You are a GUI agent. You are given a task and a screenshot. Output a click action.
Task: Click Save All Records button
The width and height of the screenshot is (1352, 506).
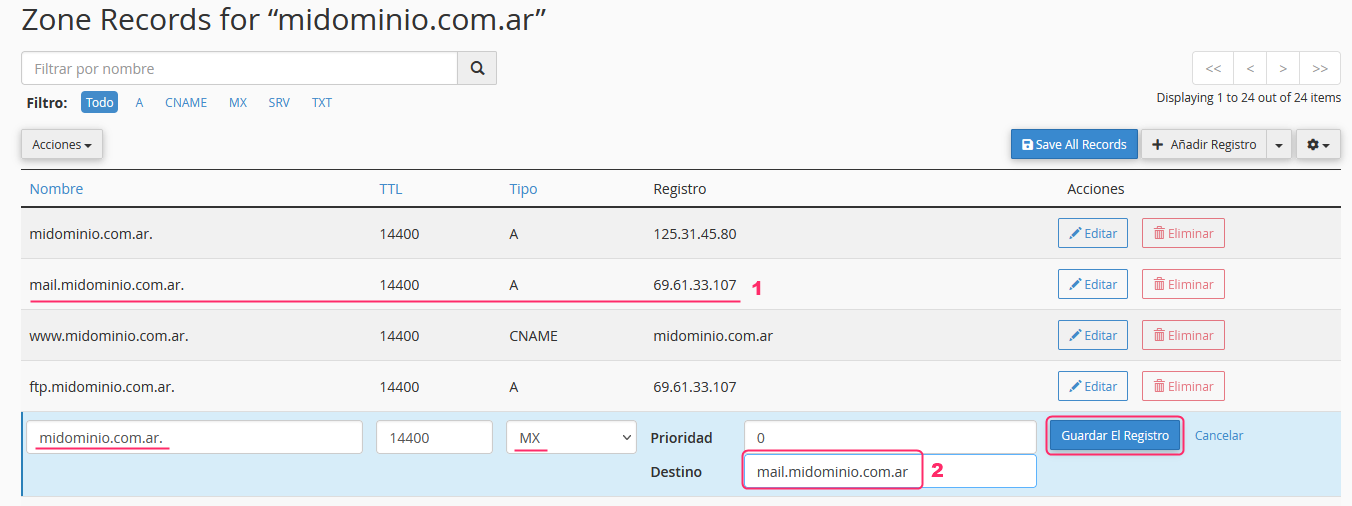click(x=1074, y=145)
